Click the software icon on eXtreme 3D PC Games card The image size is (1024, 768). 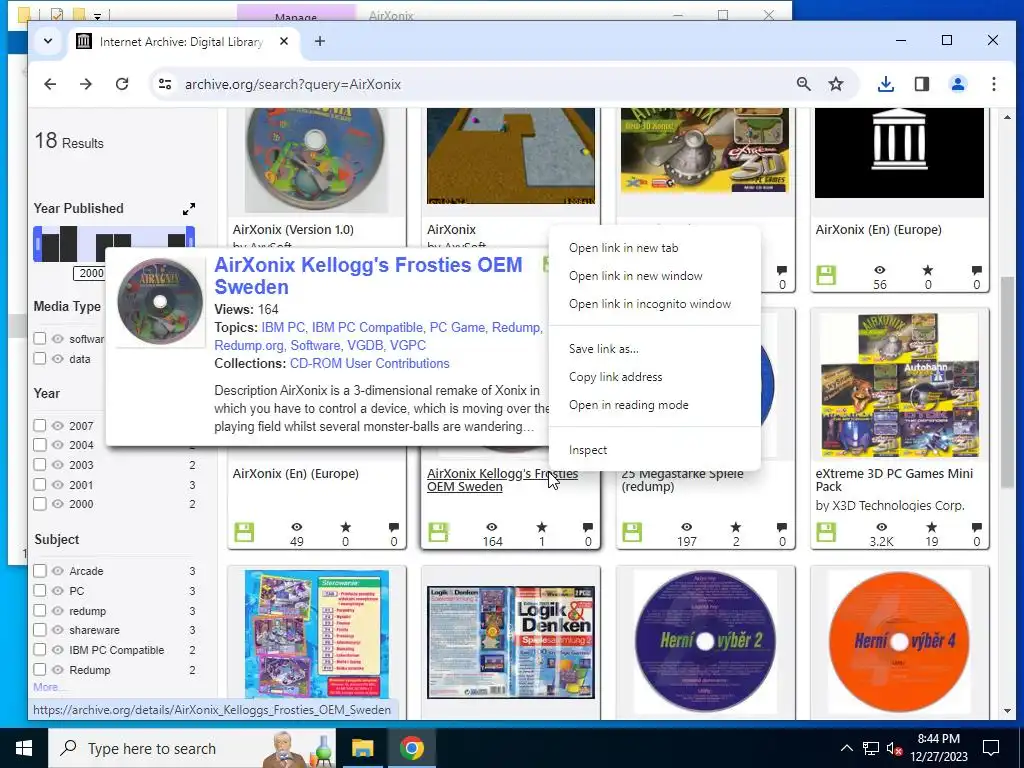[826, 532]
